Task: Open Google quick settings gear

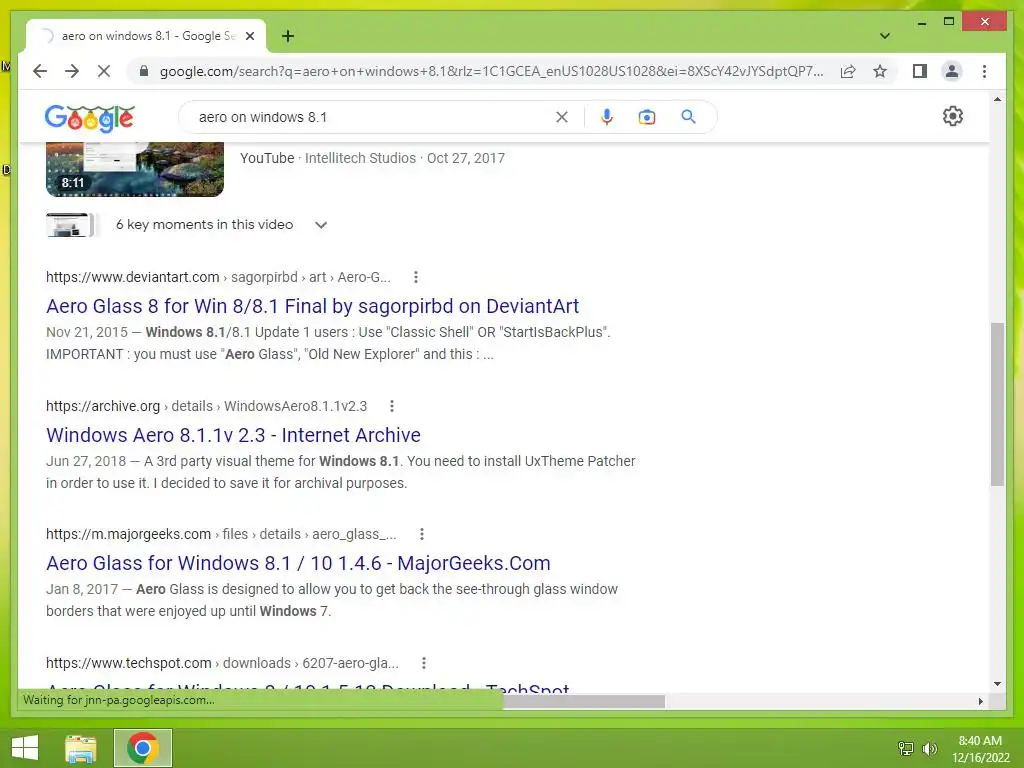Action: click(x=953, y=116)
